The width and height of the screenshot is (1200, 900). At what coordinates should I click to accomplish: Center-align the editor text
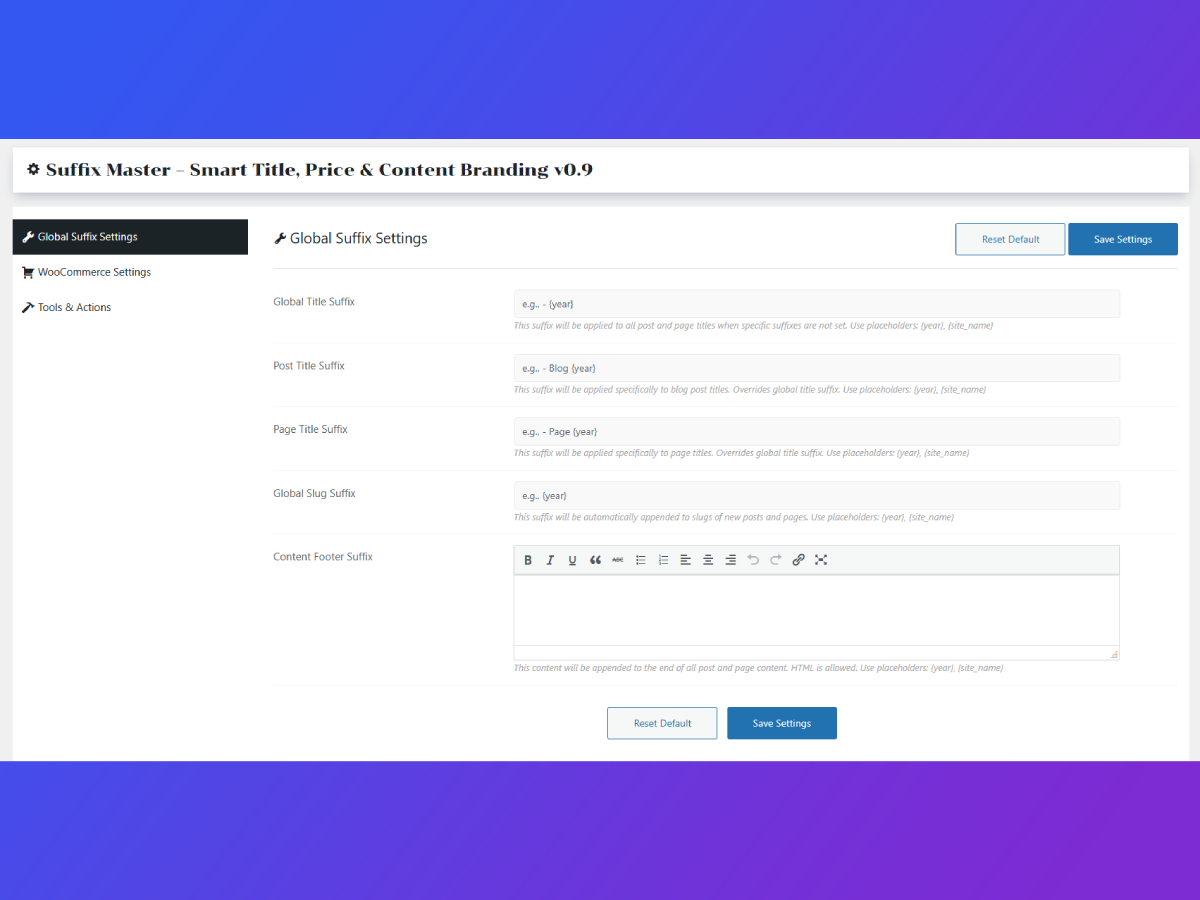708,560
